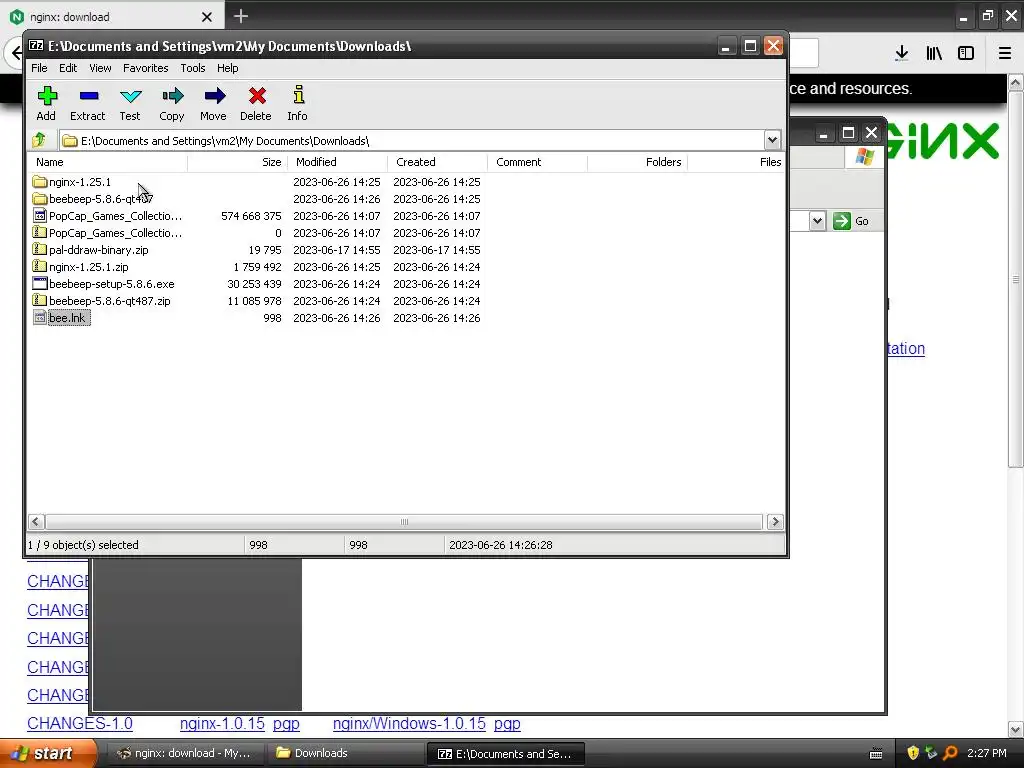Click the 30 253 439 size cell
The height and width of the screenshot is (768, 1024).
click(x=254, y=284)
